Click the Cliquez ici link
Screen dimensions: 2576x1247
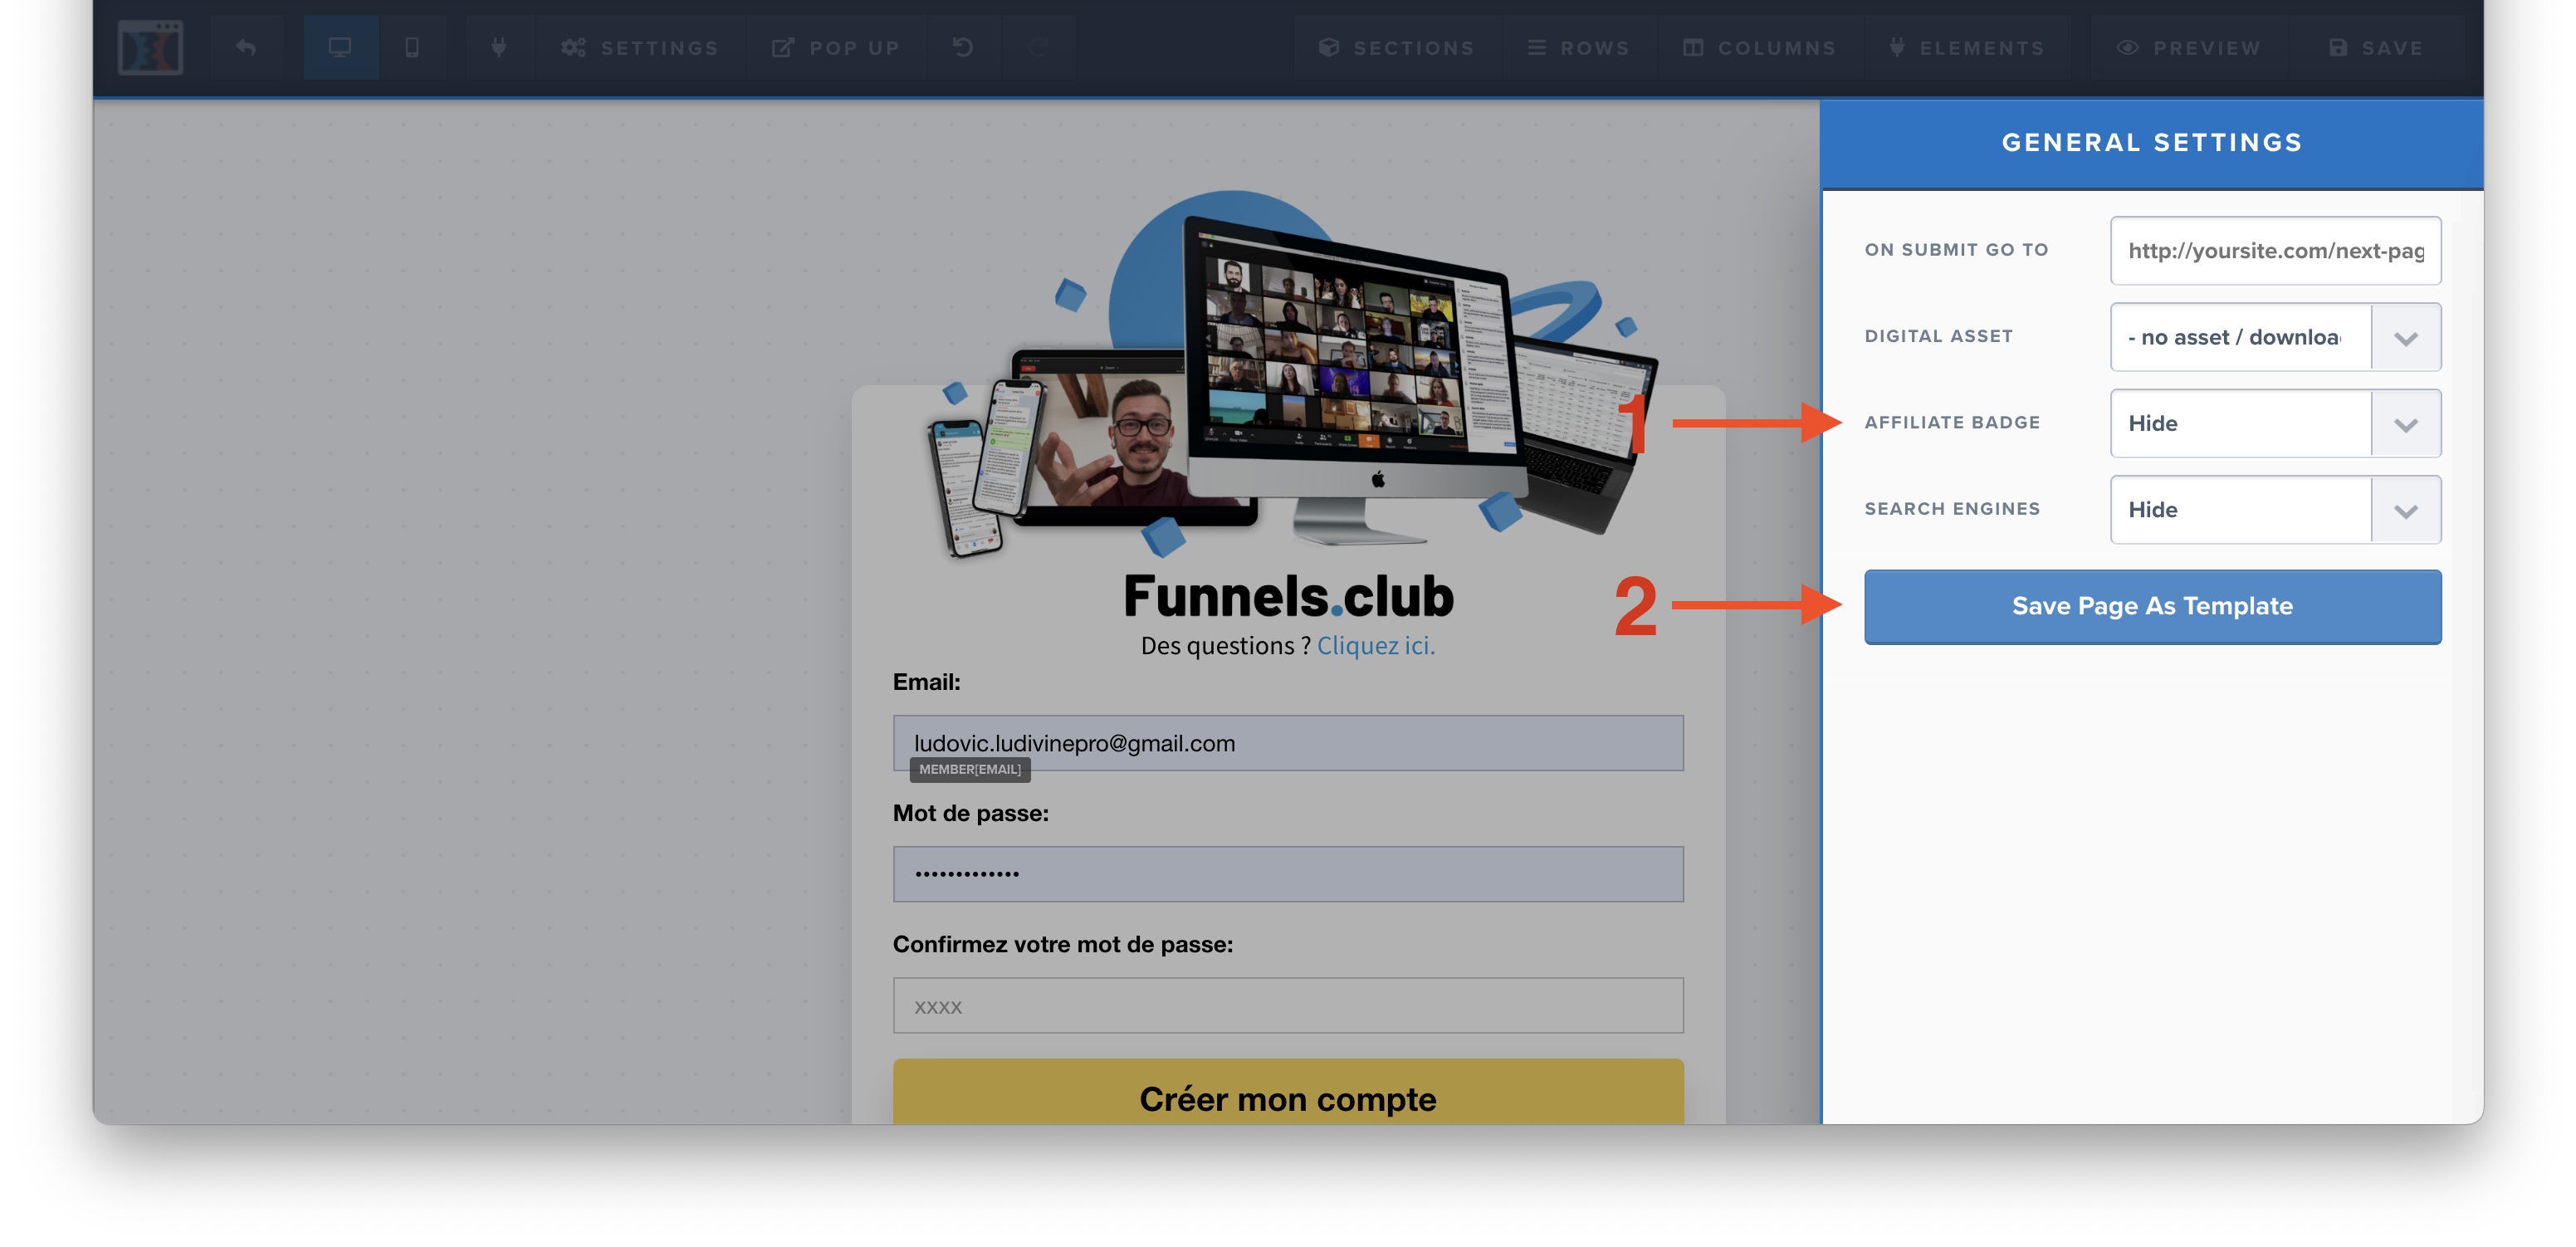tap(1375, 645)
